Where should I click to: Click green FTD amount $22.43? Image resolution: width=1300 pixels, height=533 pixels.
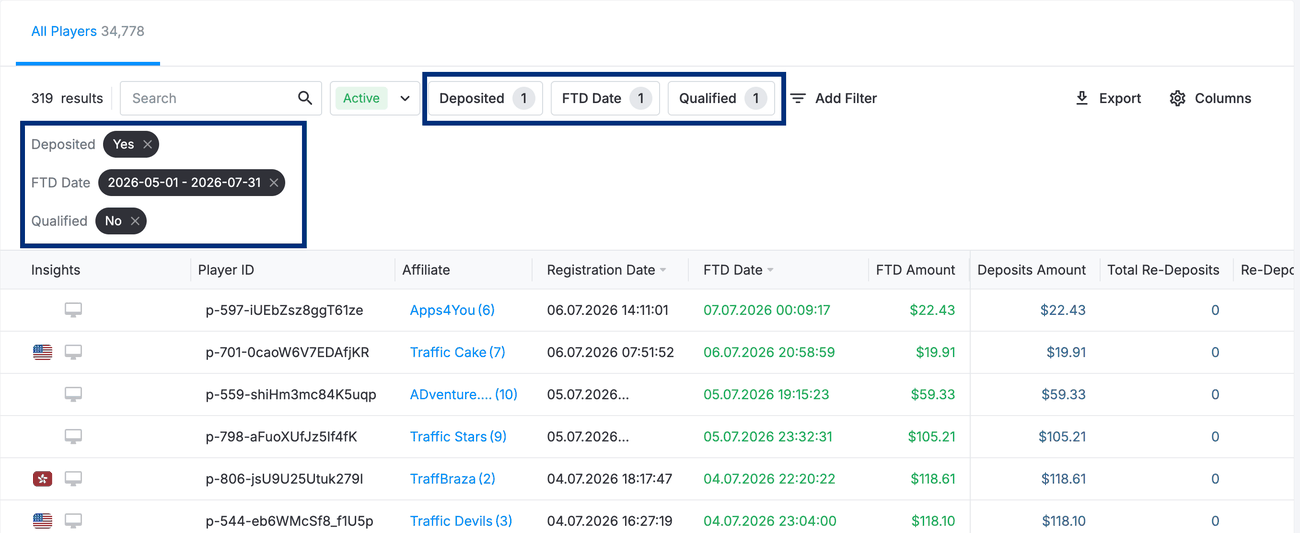(932, 310)
